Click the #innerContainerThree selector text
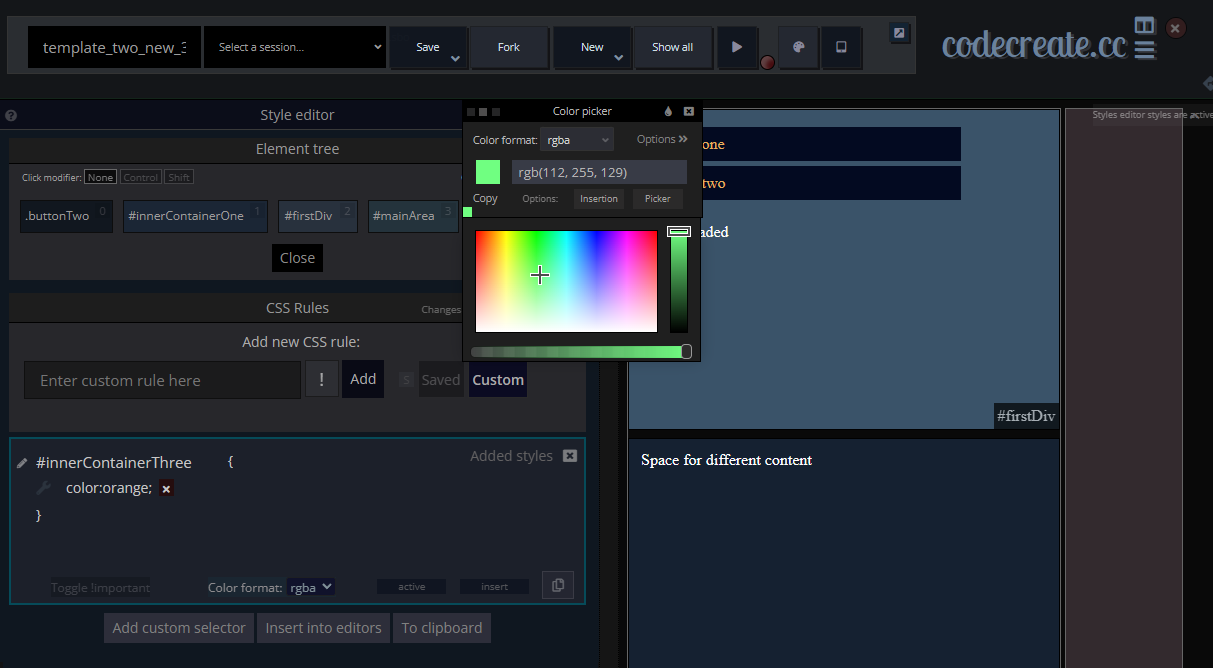Viewport: 1213px width, 668px height. [x=113, y=463]
